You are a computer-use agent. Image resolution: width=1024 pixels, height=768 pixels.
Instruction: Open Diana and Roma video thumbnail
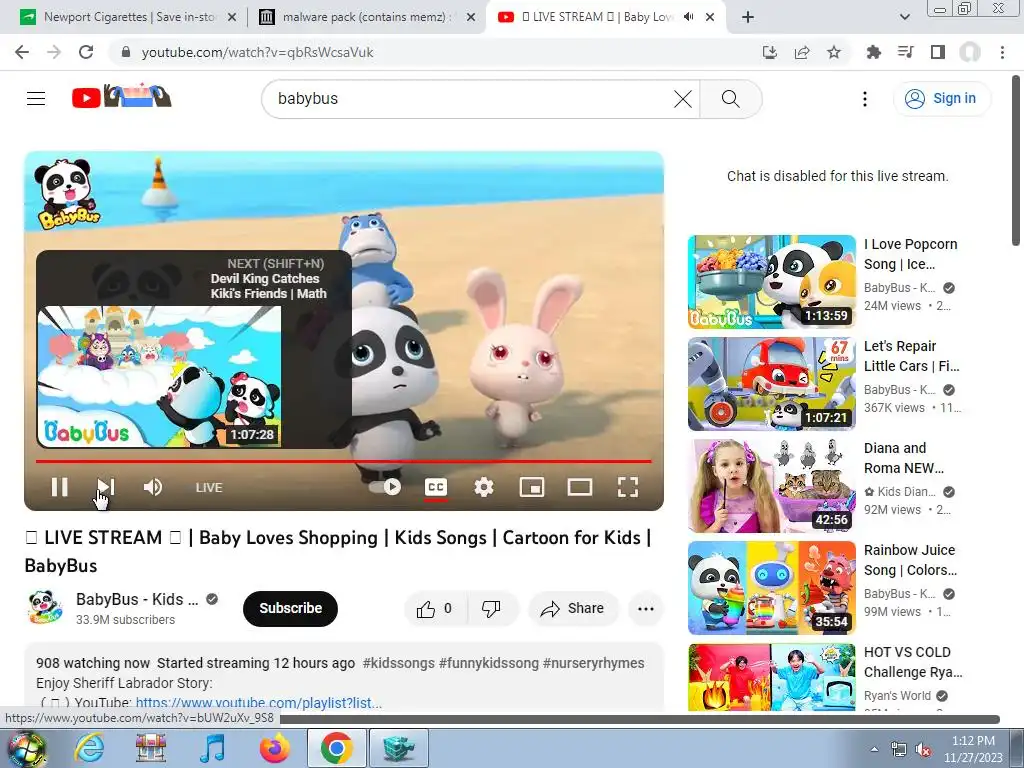(x=772, y=486)
